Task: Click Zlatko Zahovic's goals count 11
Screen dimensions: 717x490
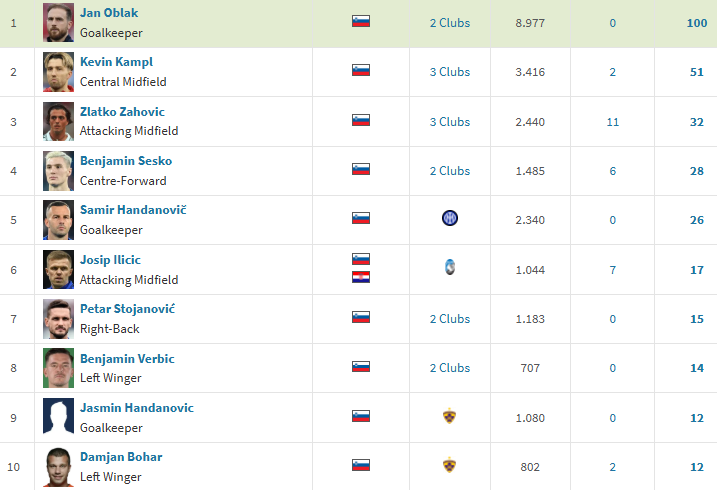Action: [612, 121]
